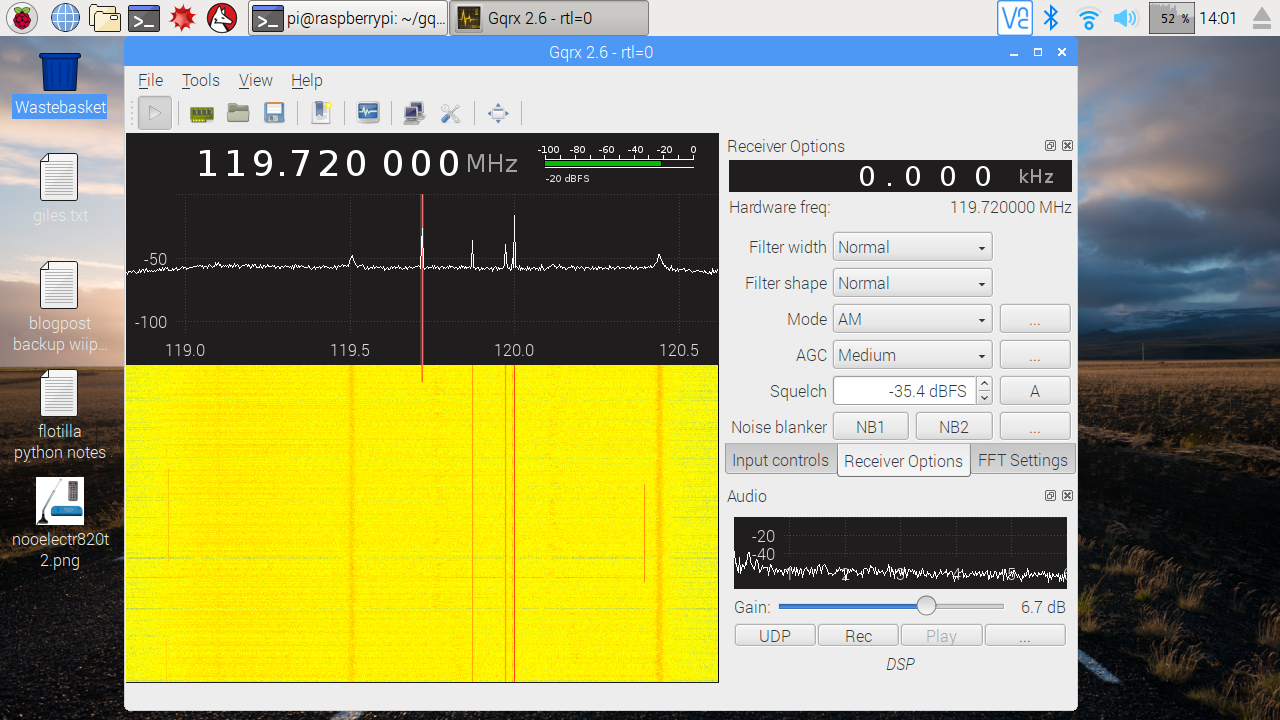Open remote control via networked computers icon

[414, 113]
